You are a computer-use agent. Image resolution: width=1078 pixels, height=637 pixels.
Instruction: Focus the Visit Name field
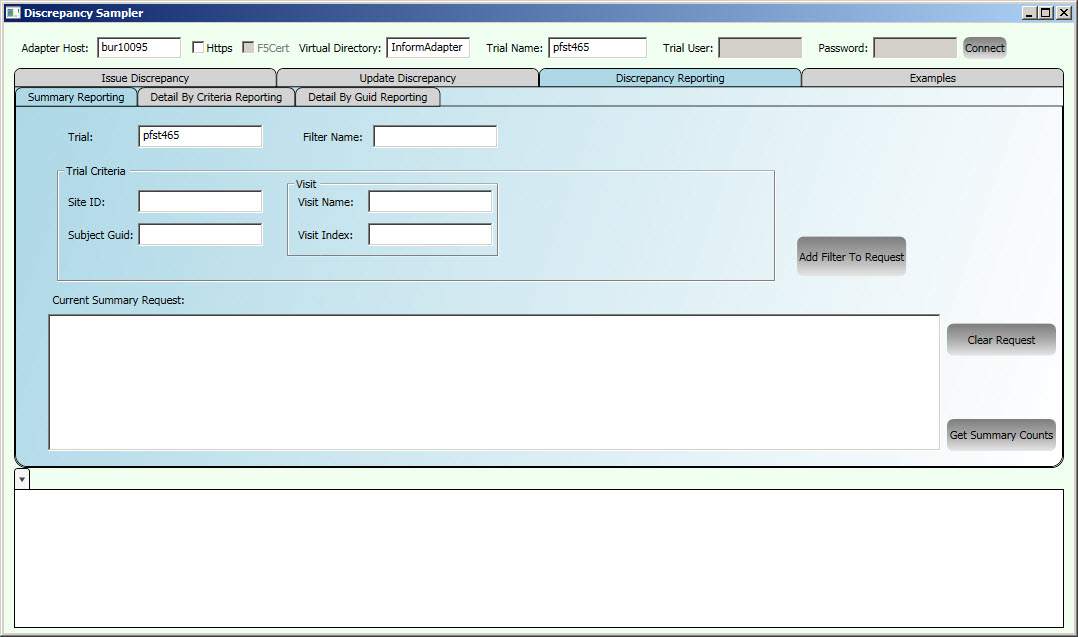430,201
